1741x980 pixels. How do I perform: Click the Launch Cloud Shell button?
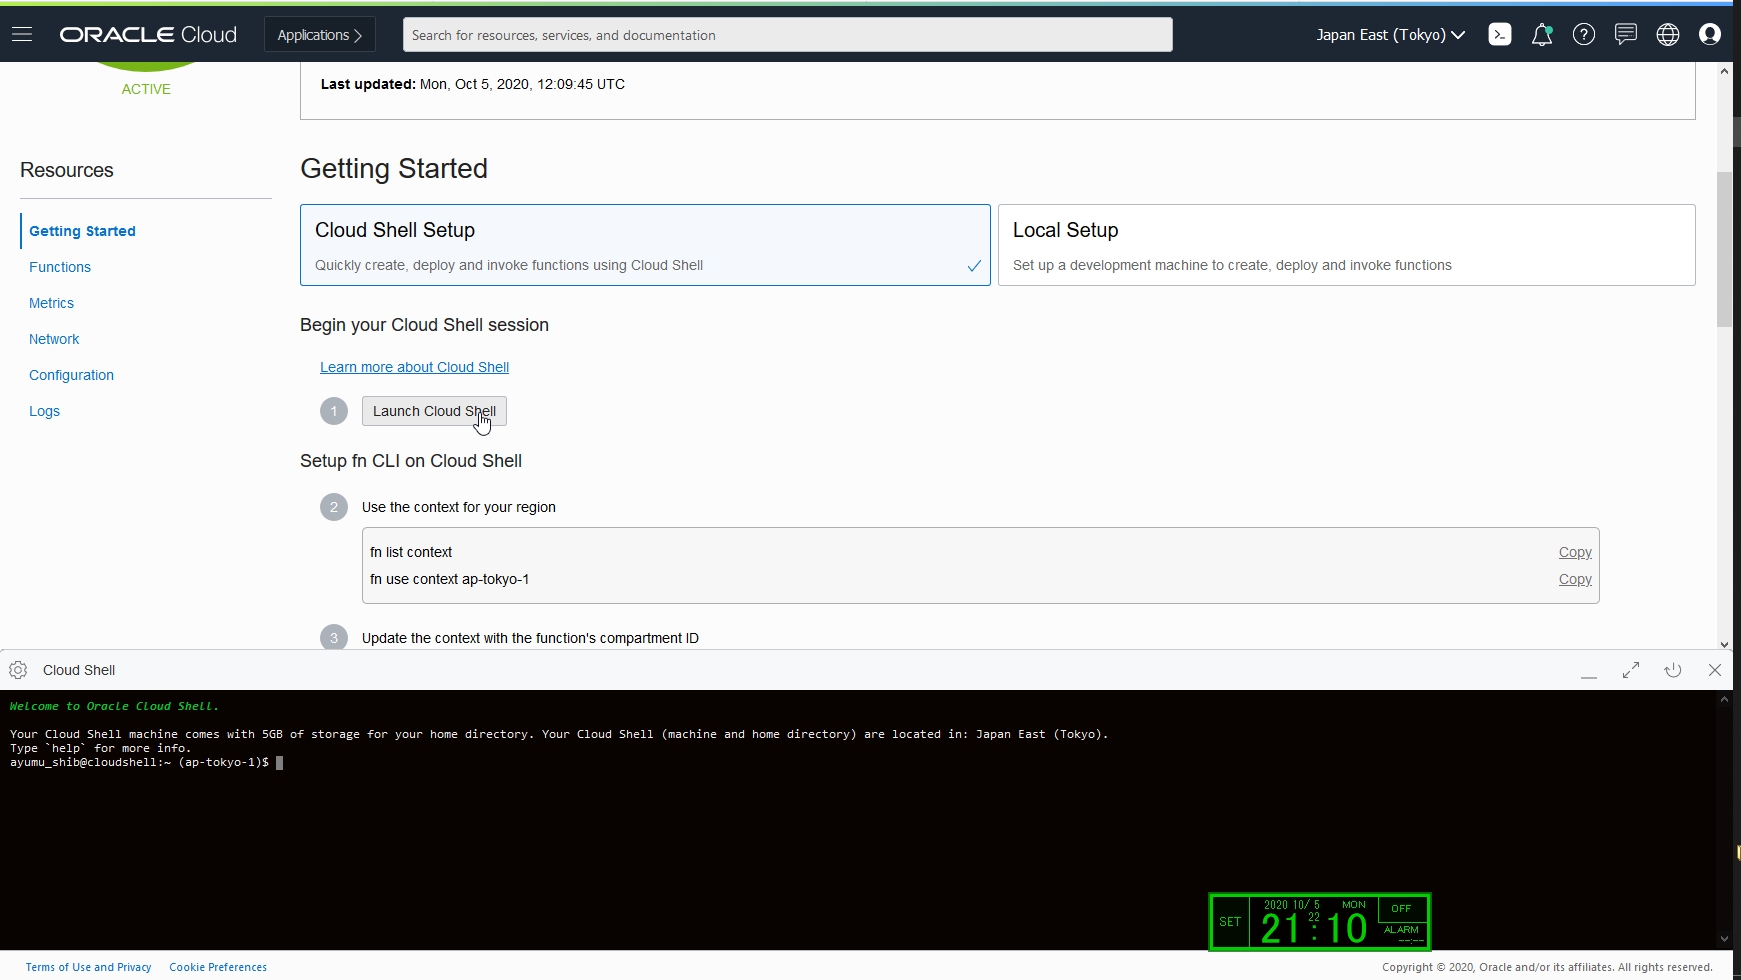(x=434, y=411)
